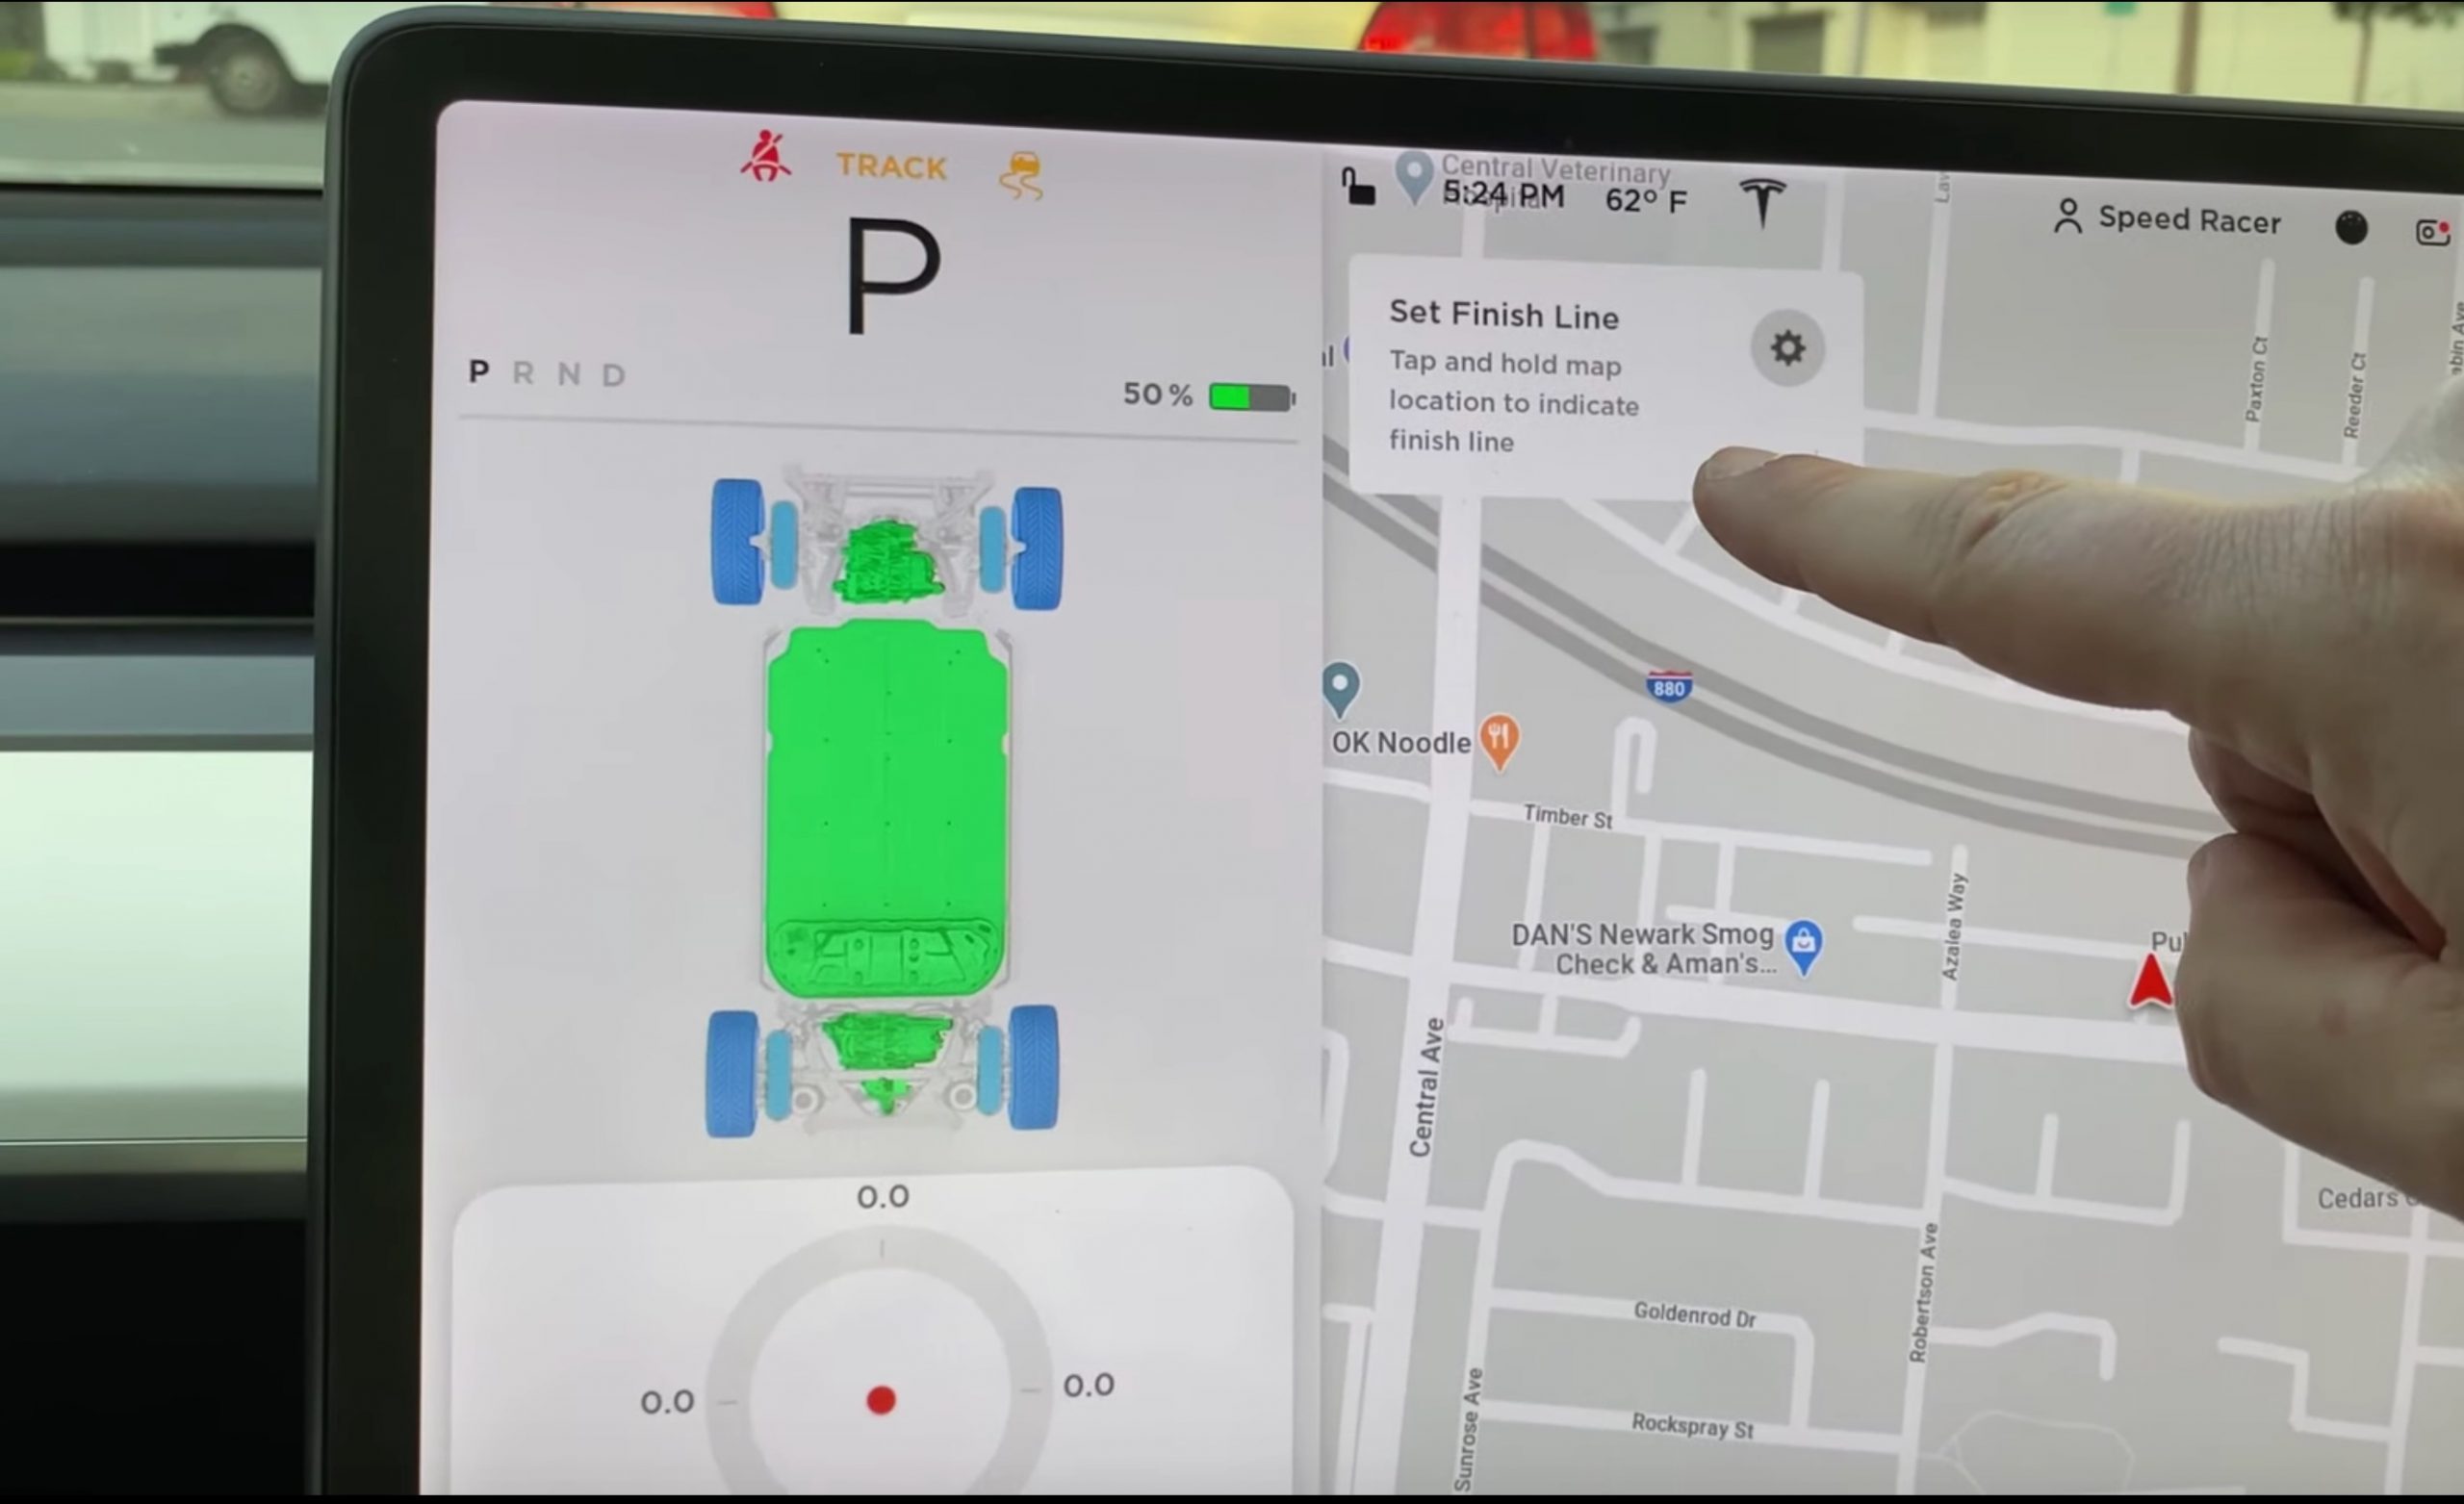Enable N mode in PRND selector
This screenshot has width=2464, height=1504.
(x=569, y=373)
